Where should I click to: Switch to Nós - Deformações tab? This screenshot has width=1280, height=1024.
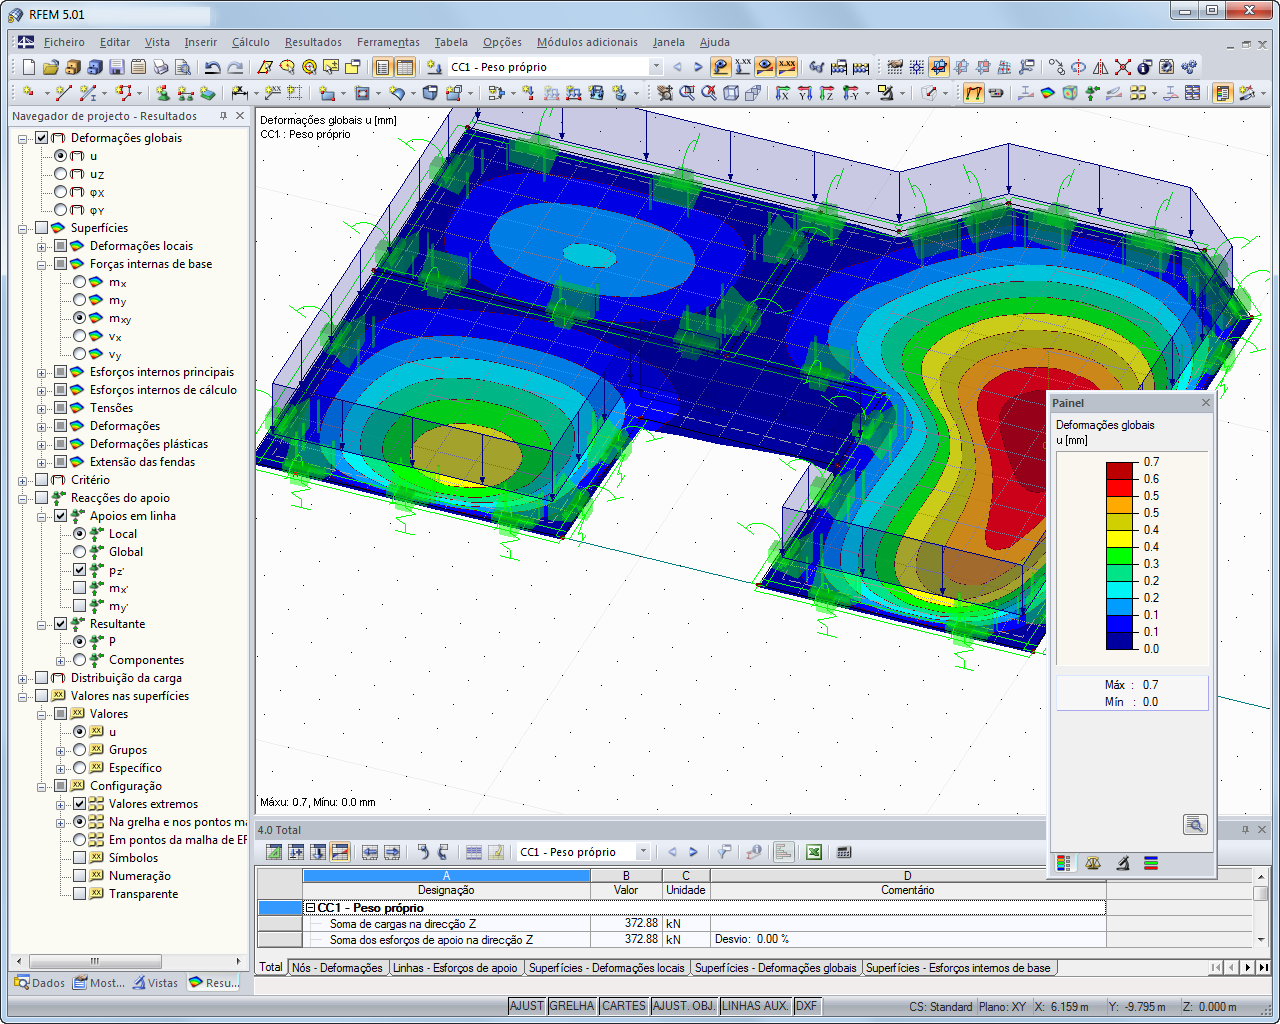pyautogui.click(x=337, y=968)
